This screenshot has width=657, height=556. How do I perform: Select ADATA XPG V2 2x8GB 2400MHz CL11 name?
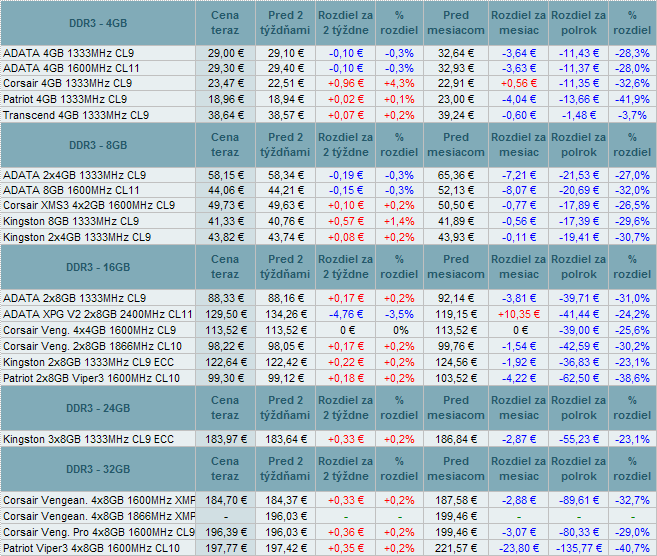[98, 314]
